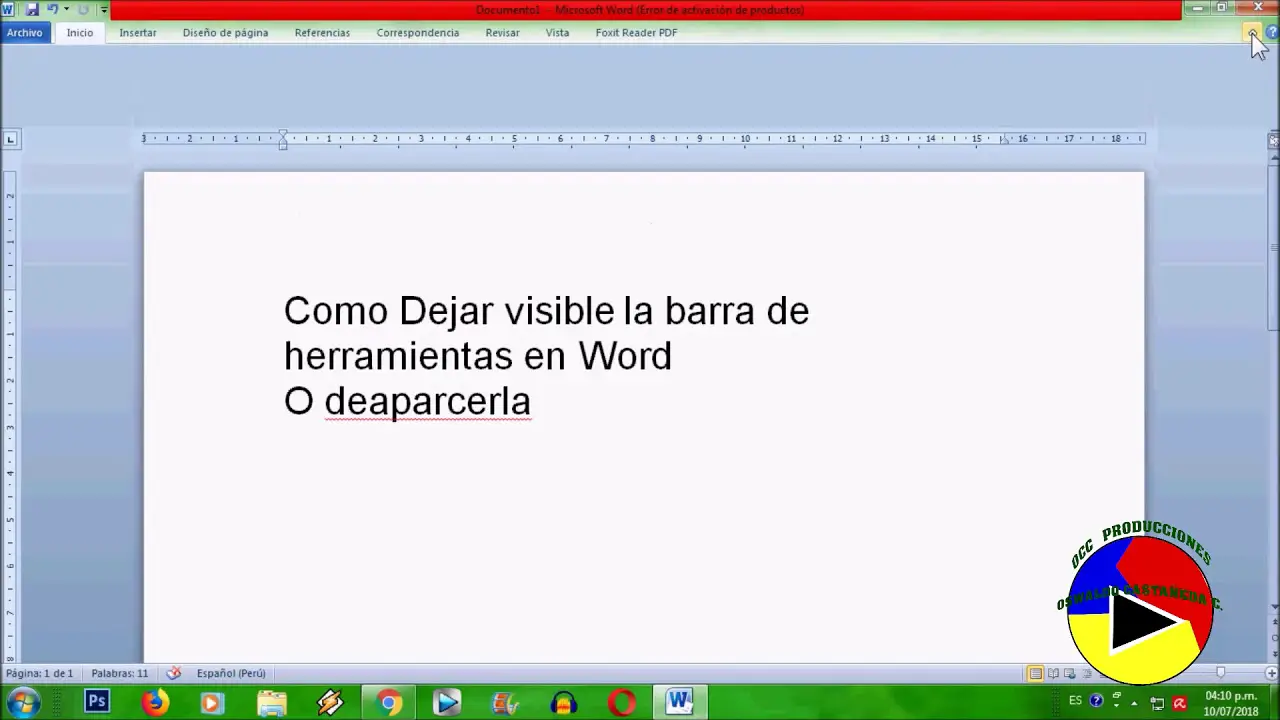Screen dimensions: 1280x720
Task: Click the zoom in plus button
Action: 1271,673
